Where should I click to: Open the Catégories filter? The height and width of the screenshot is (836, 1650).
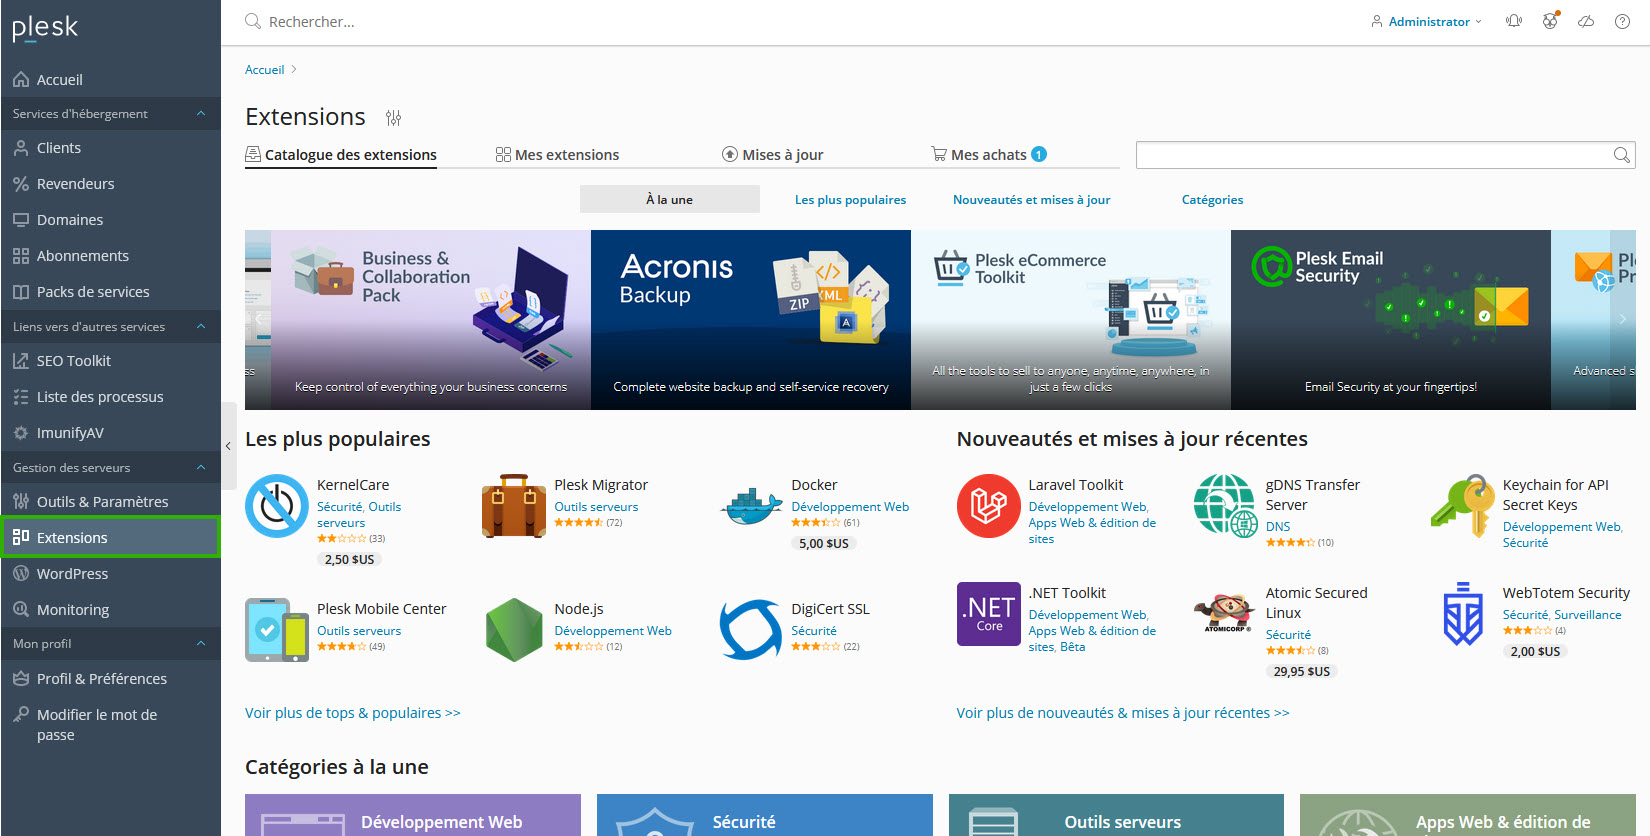1212,200
